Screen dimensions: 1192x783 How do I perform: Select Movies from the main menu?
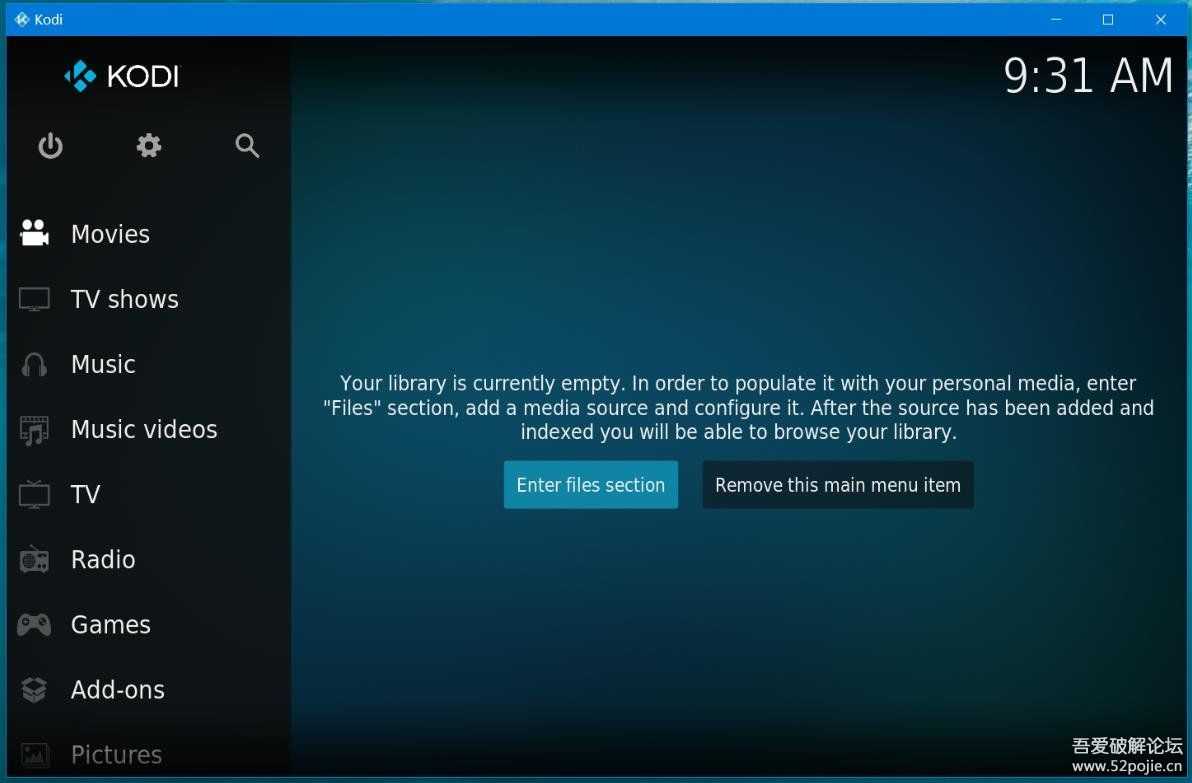[x=110, y=233]
